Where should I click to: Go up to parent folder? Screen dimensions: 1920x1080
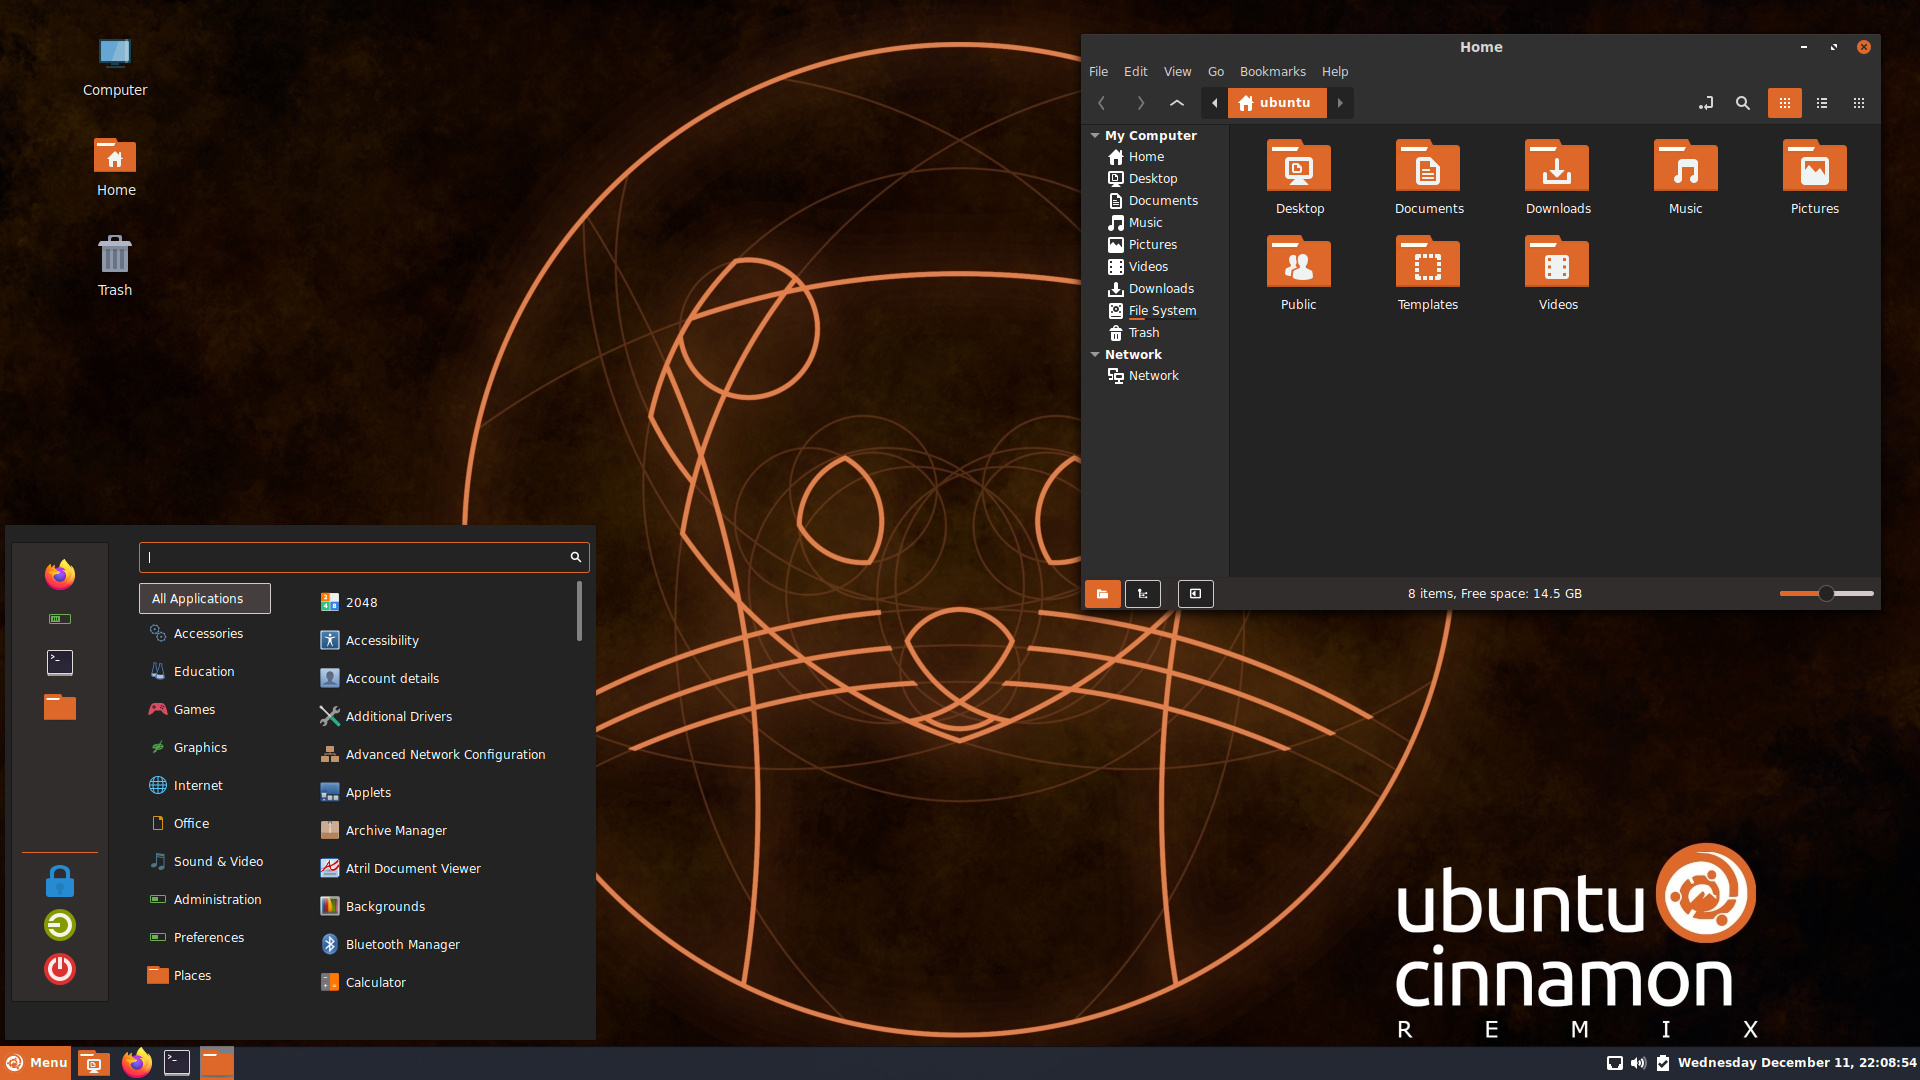click(1177, 103)
